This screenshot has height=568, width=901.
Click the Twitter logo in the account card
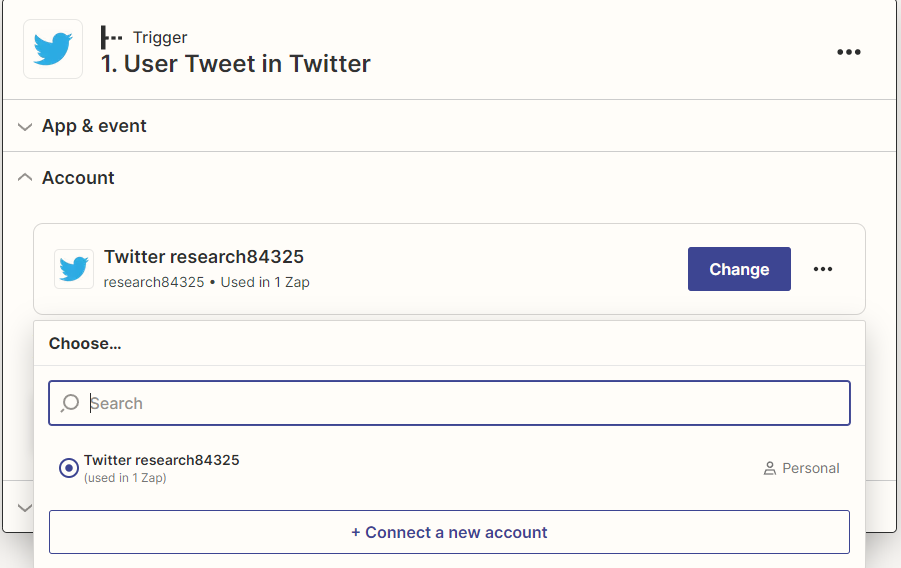74,269
